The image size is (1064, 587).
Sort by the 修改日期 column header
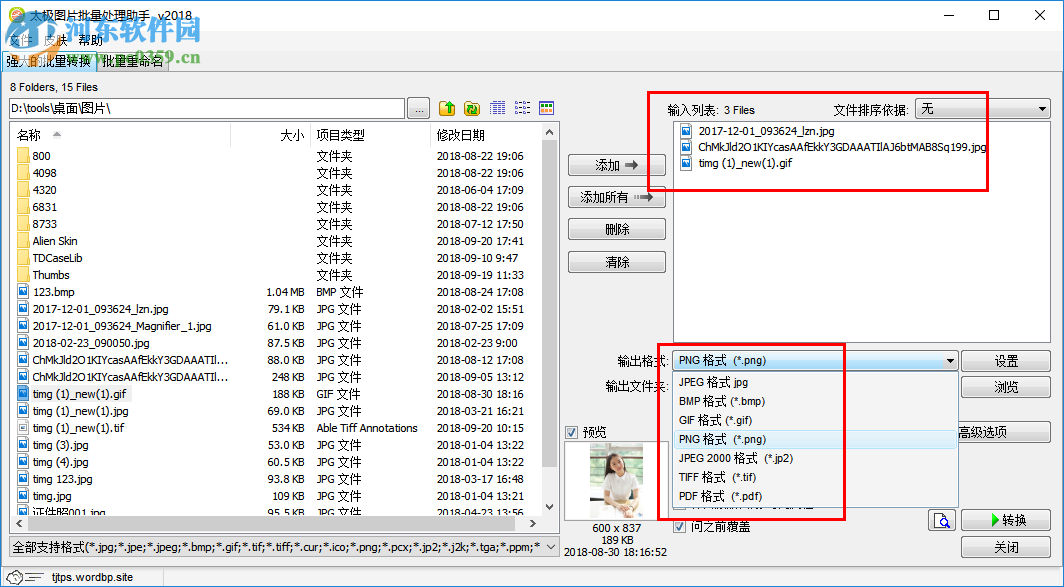(486, 135)
